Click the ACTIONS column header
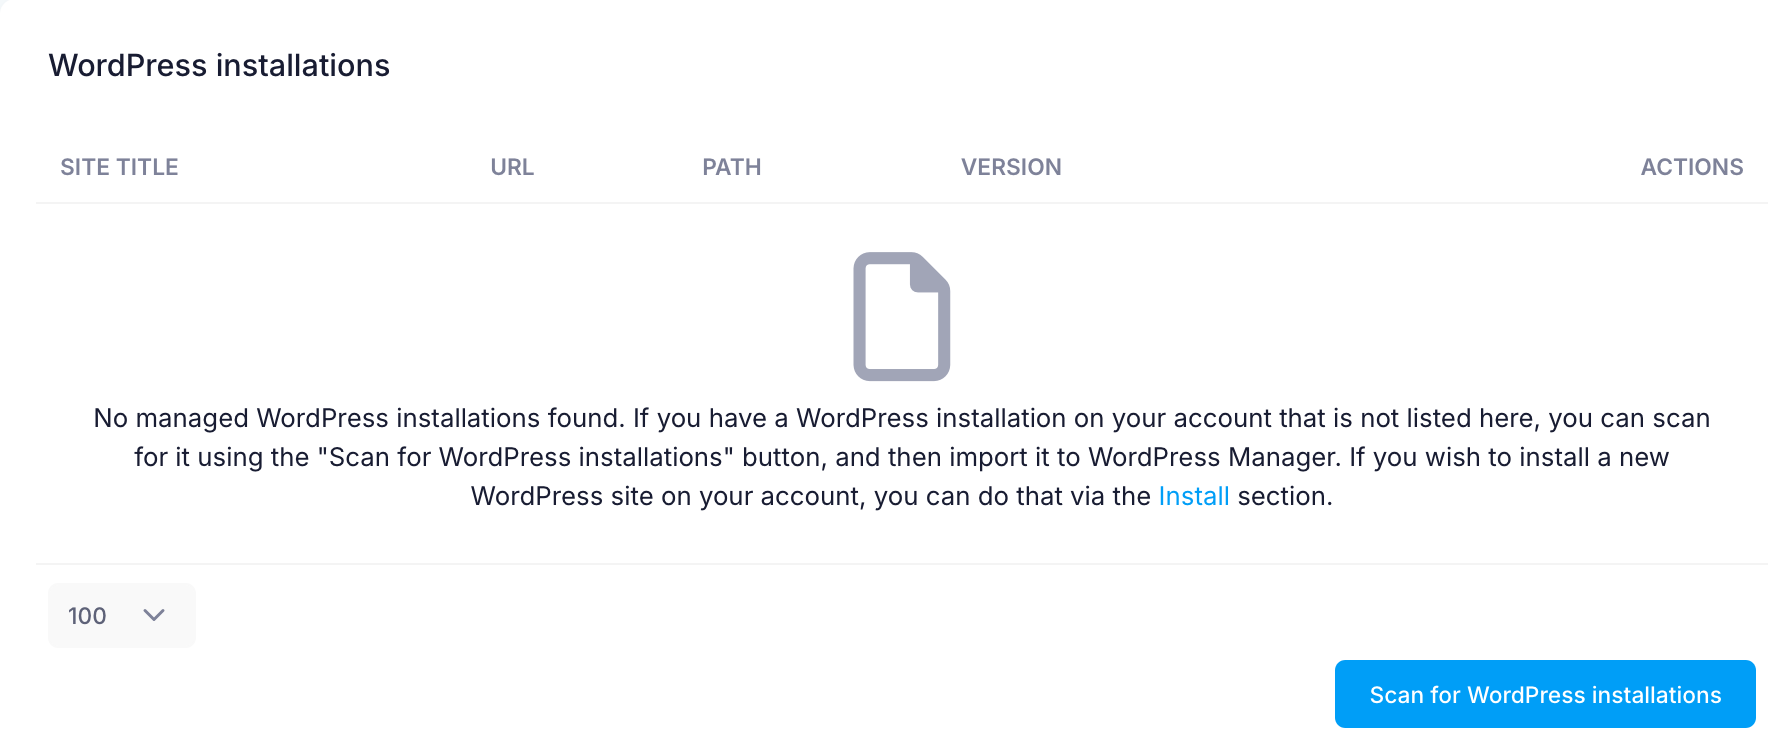This screenshot has height=746, width=1774. click(x=1692, y=167)
